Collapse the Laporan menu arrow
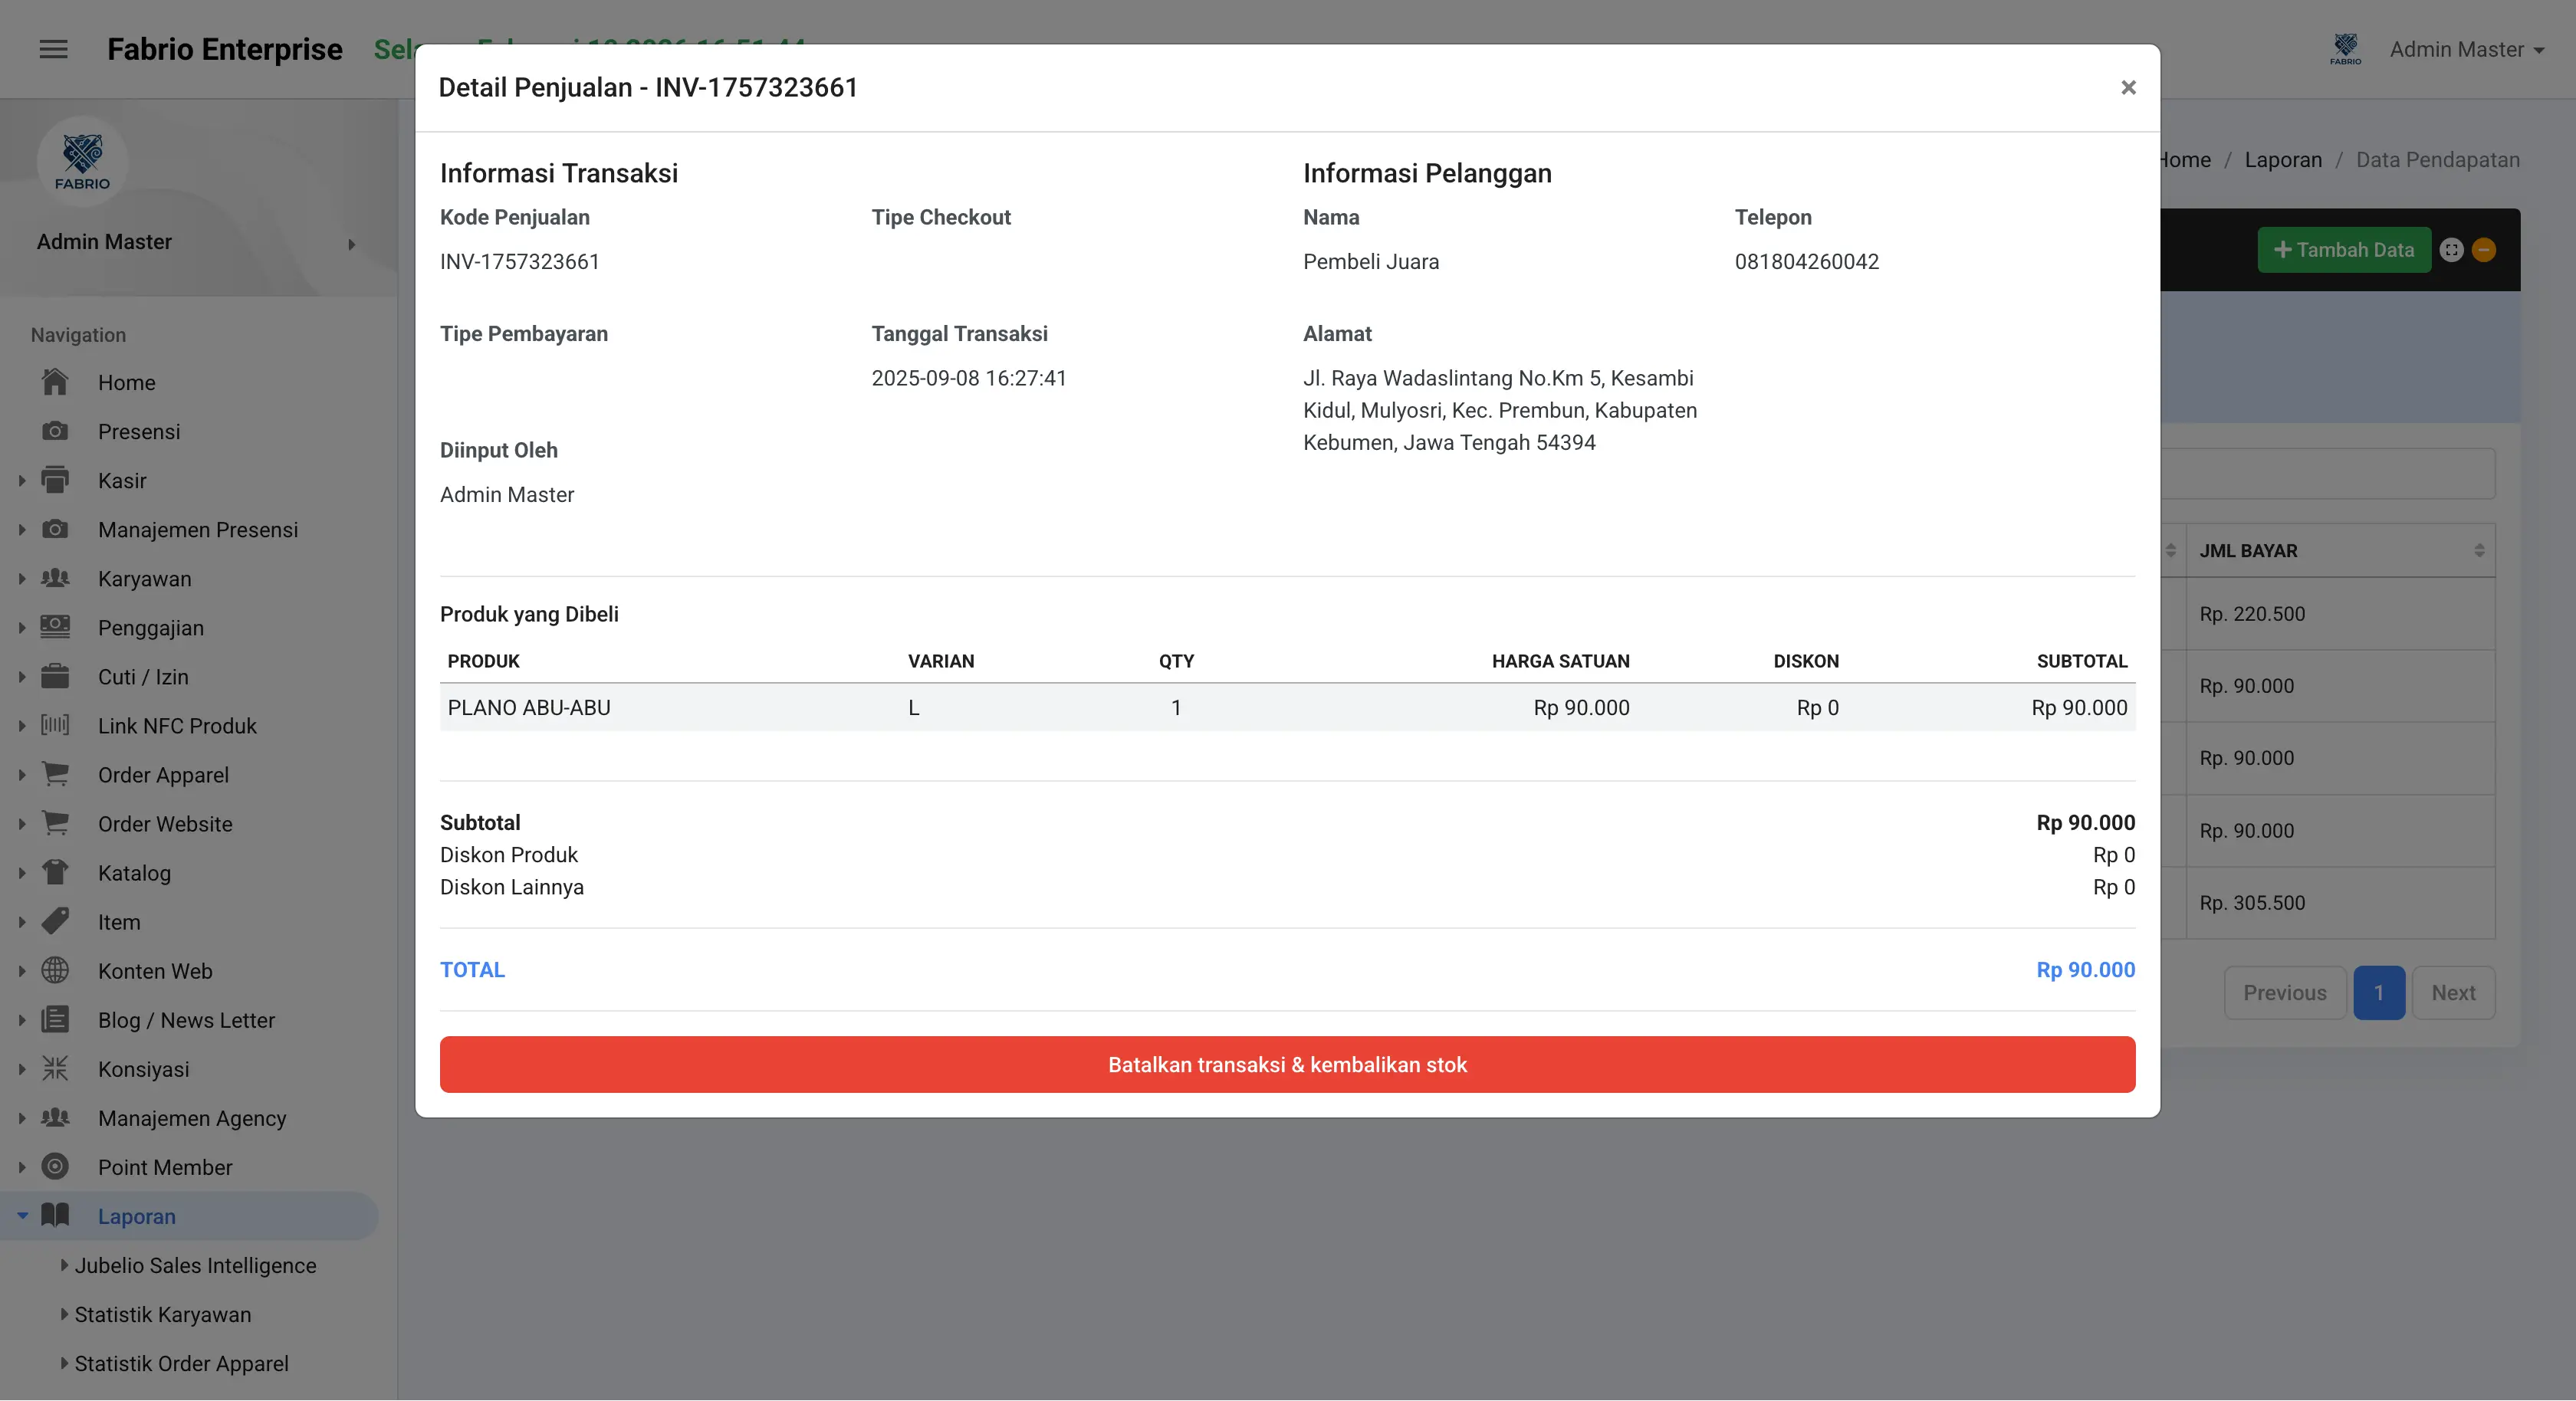The height and width of the screenshot is (1401, 2576). point(22,1215)
